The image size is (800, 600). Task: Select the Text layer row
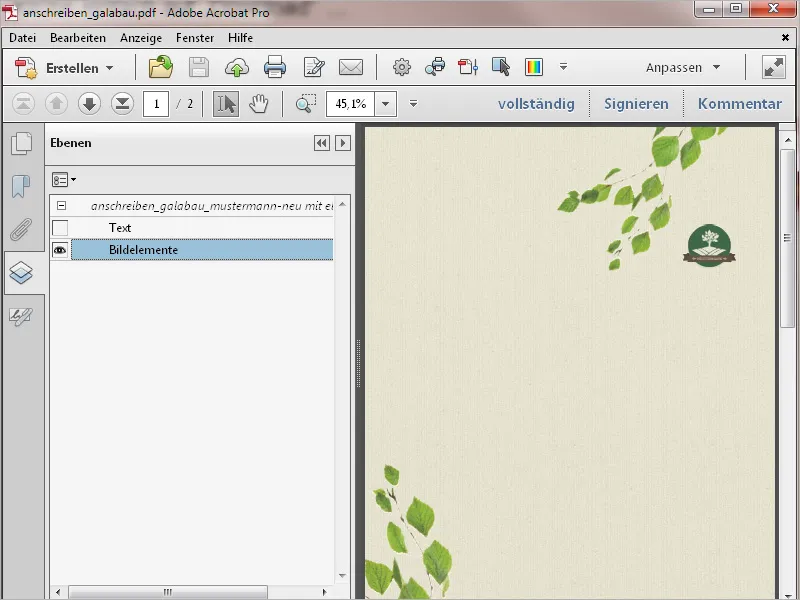tap(202, 228)
